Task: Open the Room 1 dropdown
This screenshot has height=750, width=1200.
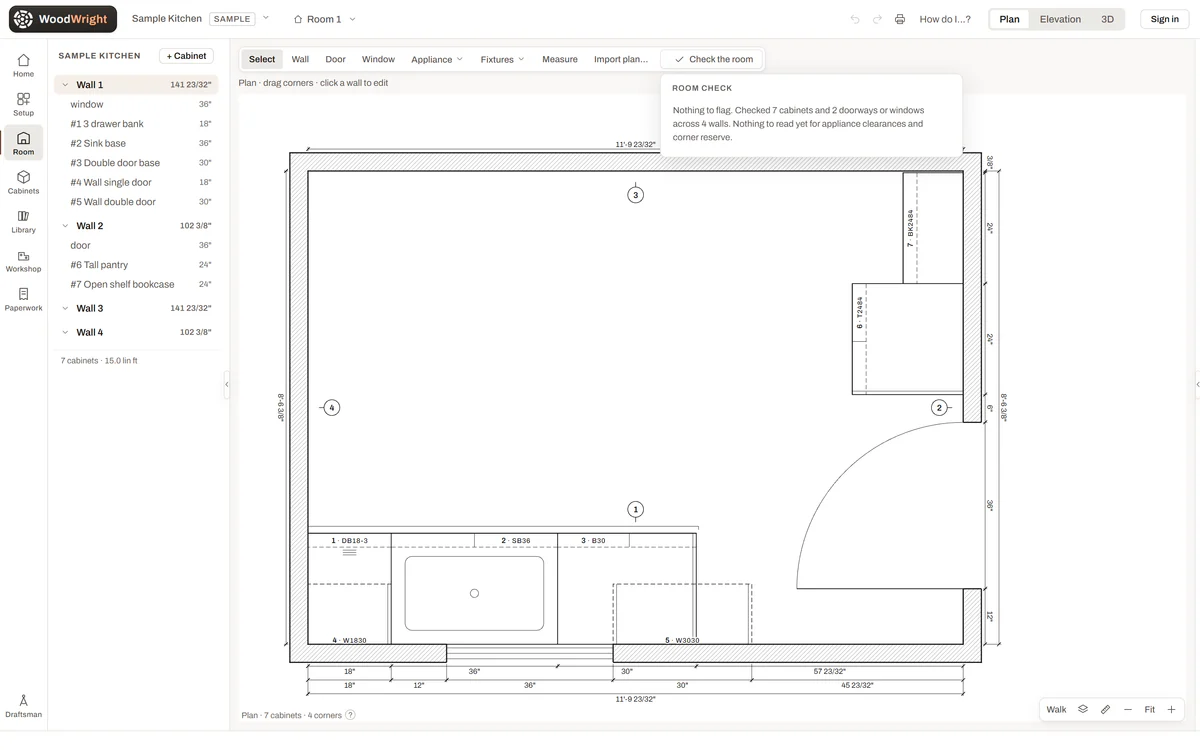Action: pyautogui.click(x=324, y=19)
